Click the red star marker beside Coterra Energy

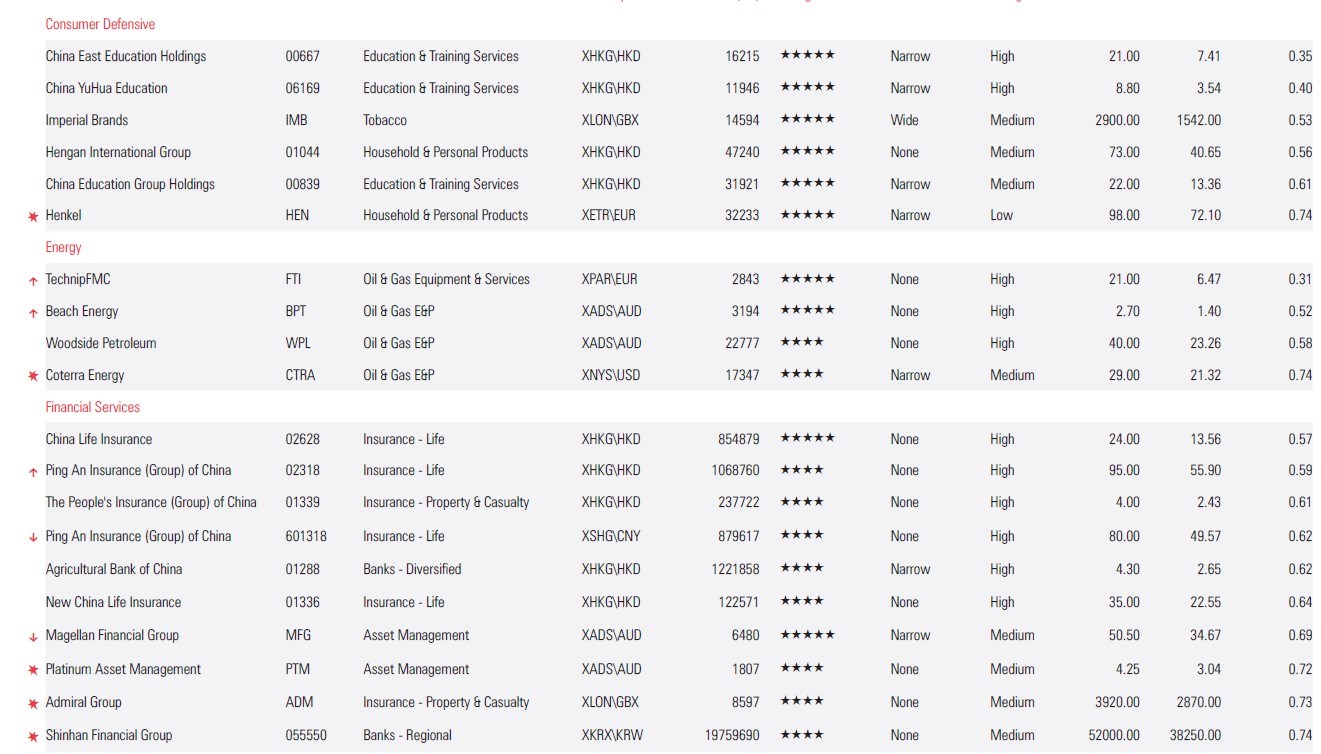pyautogui.click(x=33, y=376)
